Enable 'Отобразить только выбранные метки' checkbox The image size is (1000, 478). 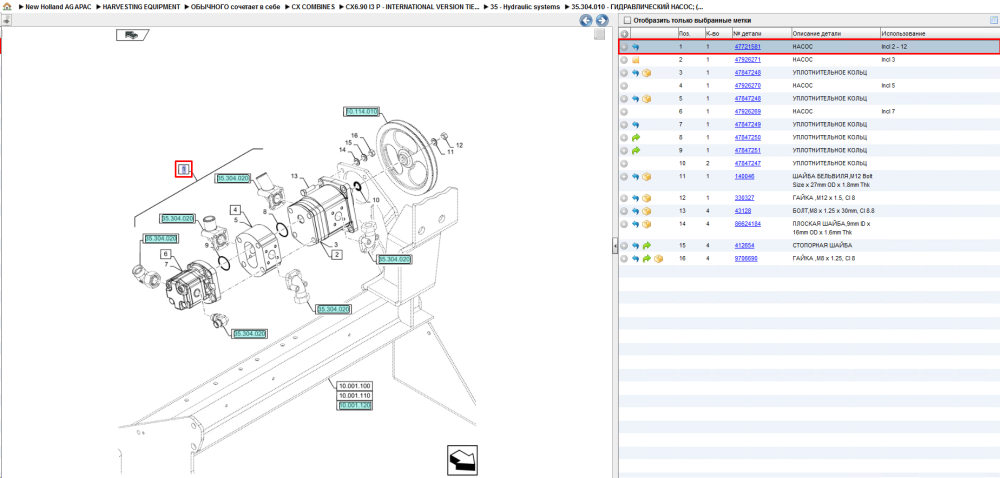pyautogui.click(x=627, y=20)
